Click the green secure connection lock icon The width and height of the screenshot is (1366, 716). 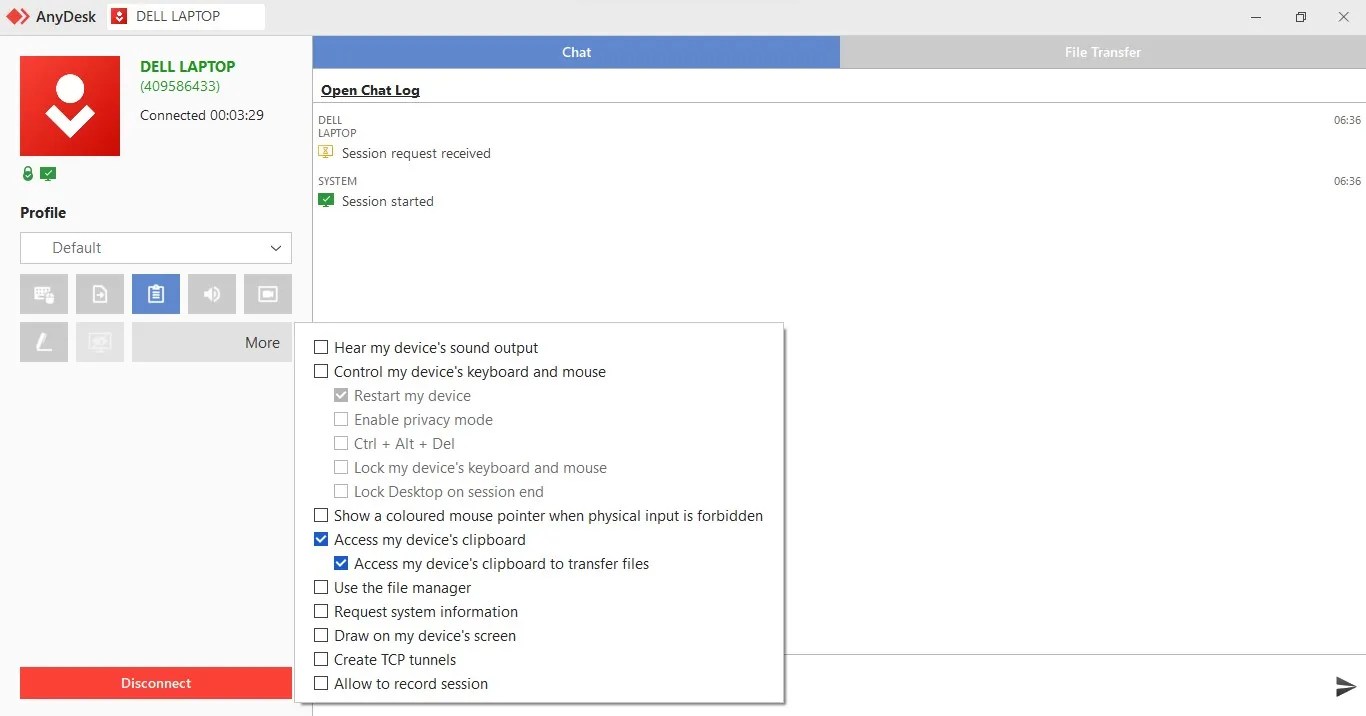(x=27, y=173)
